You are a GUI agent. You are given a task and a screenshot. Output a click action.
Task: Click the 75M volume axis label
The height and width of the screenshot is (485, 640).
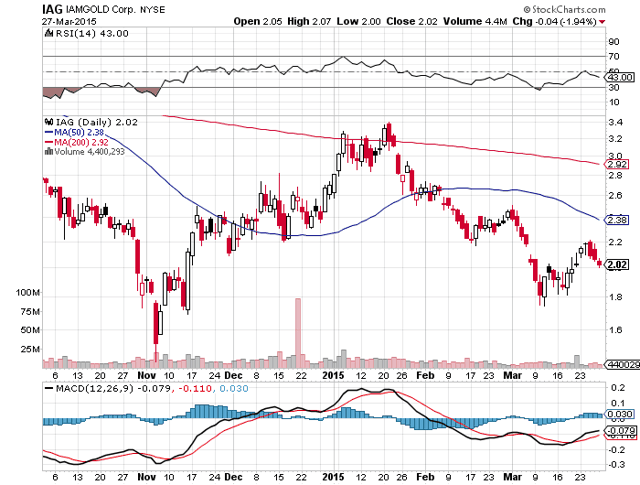30,312
